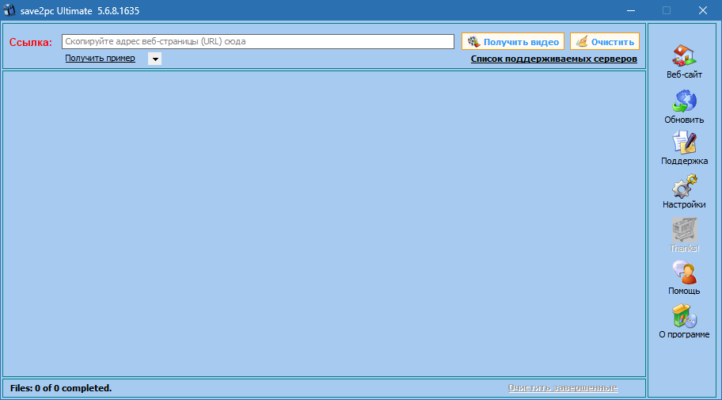This screenshot has height=400, width=722.
Task: Minimize the save2pc window
Action: [631, 10]
